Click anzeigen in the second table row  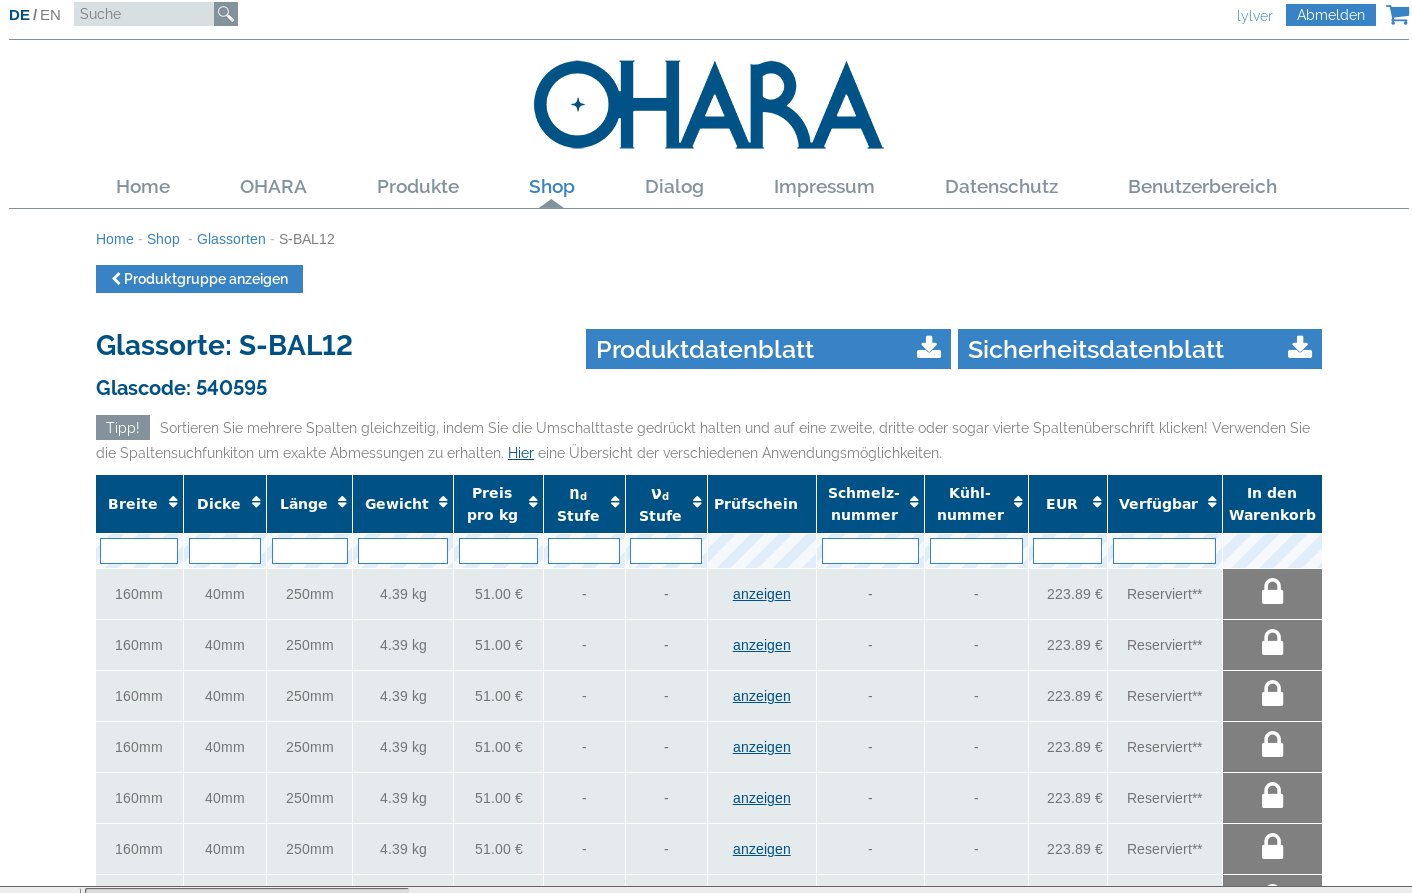(x=762, y=645)
